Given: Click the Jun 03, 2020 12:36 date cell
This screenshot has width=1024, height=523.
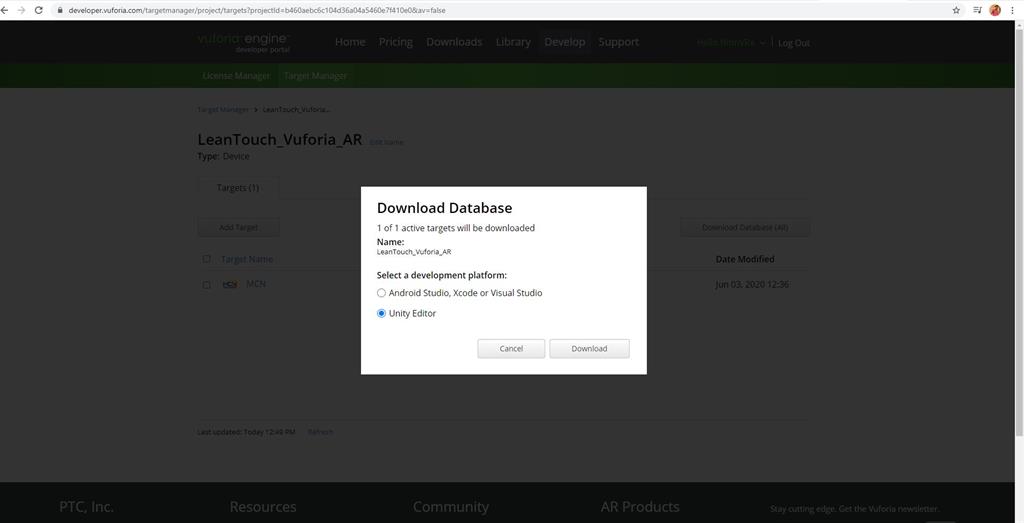Looking at the screenshot, I should [x=752, y=285].
